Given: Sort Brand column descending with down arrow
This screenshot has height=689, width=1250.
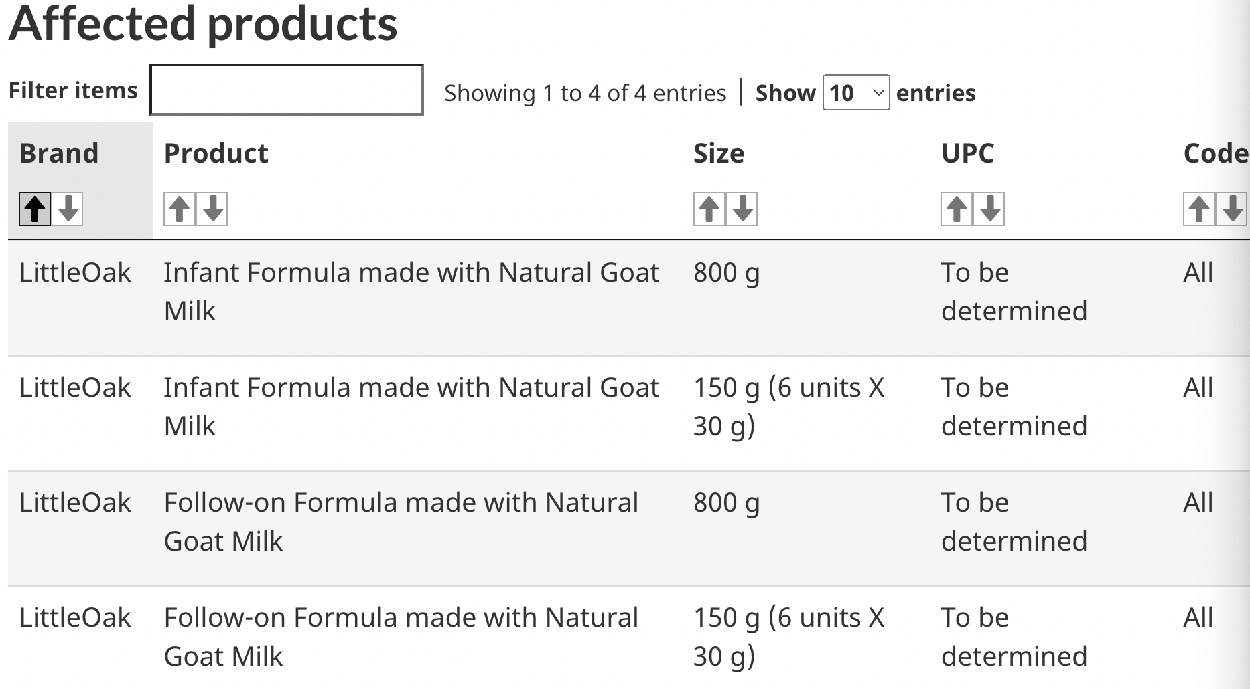Looking at the screenshot, I should click(67, 209).
